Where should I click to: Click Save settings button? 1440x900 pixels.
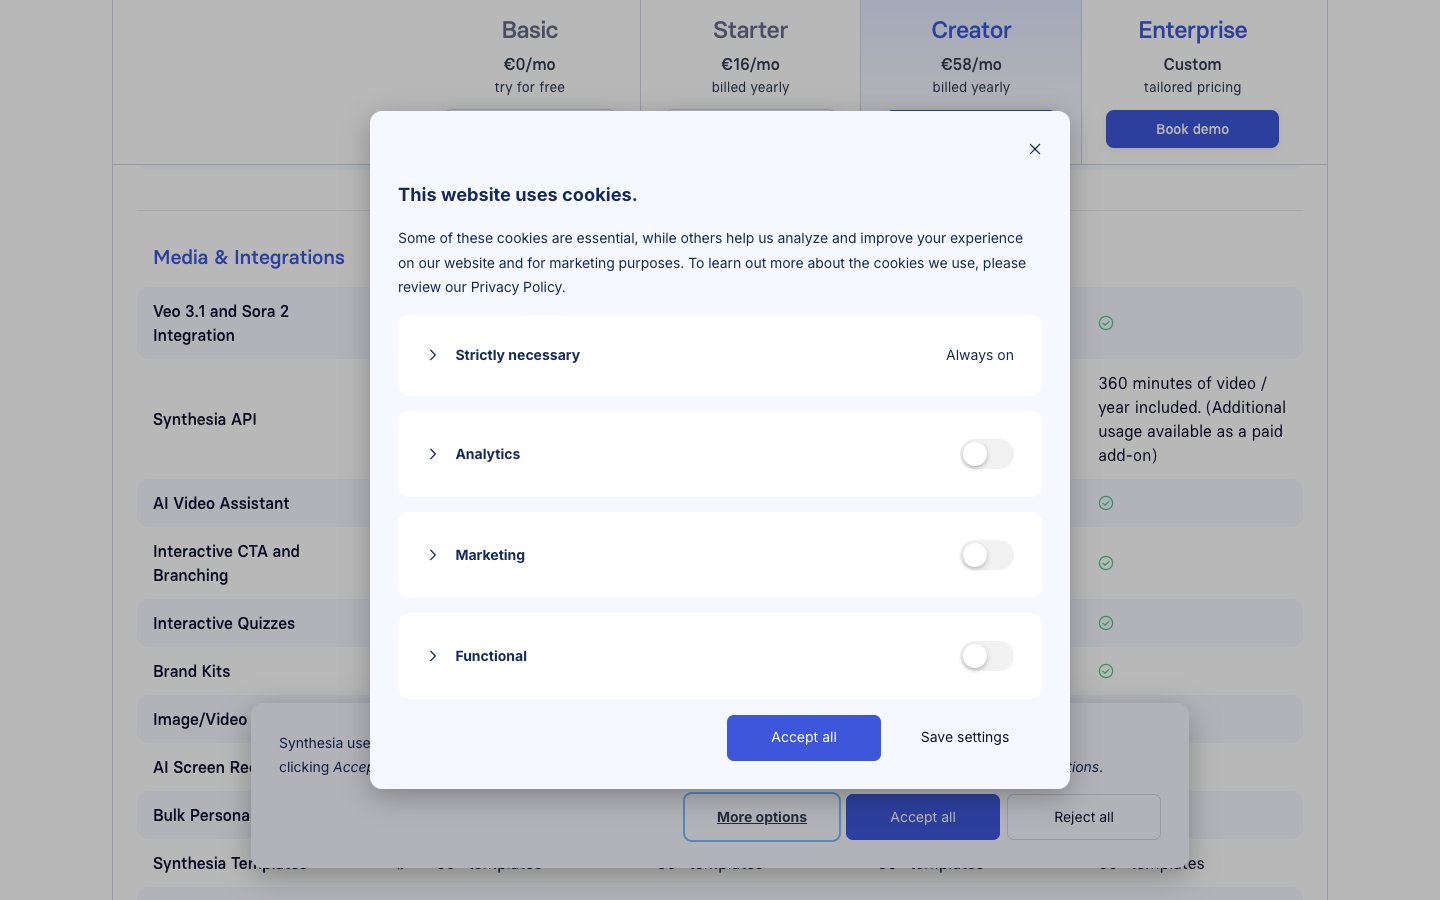click(x=964, y=737)
